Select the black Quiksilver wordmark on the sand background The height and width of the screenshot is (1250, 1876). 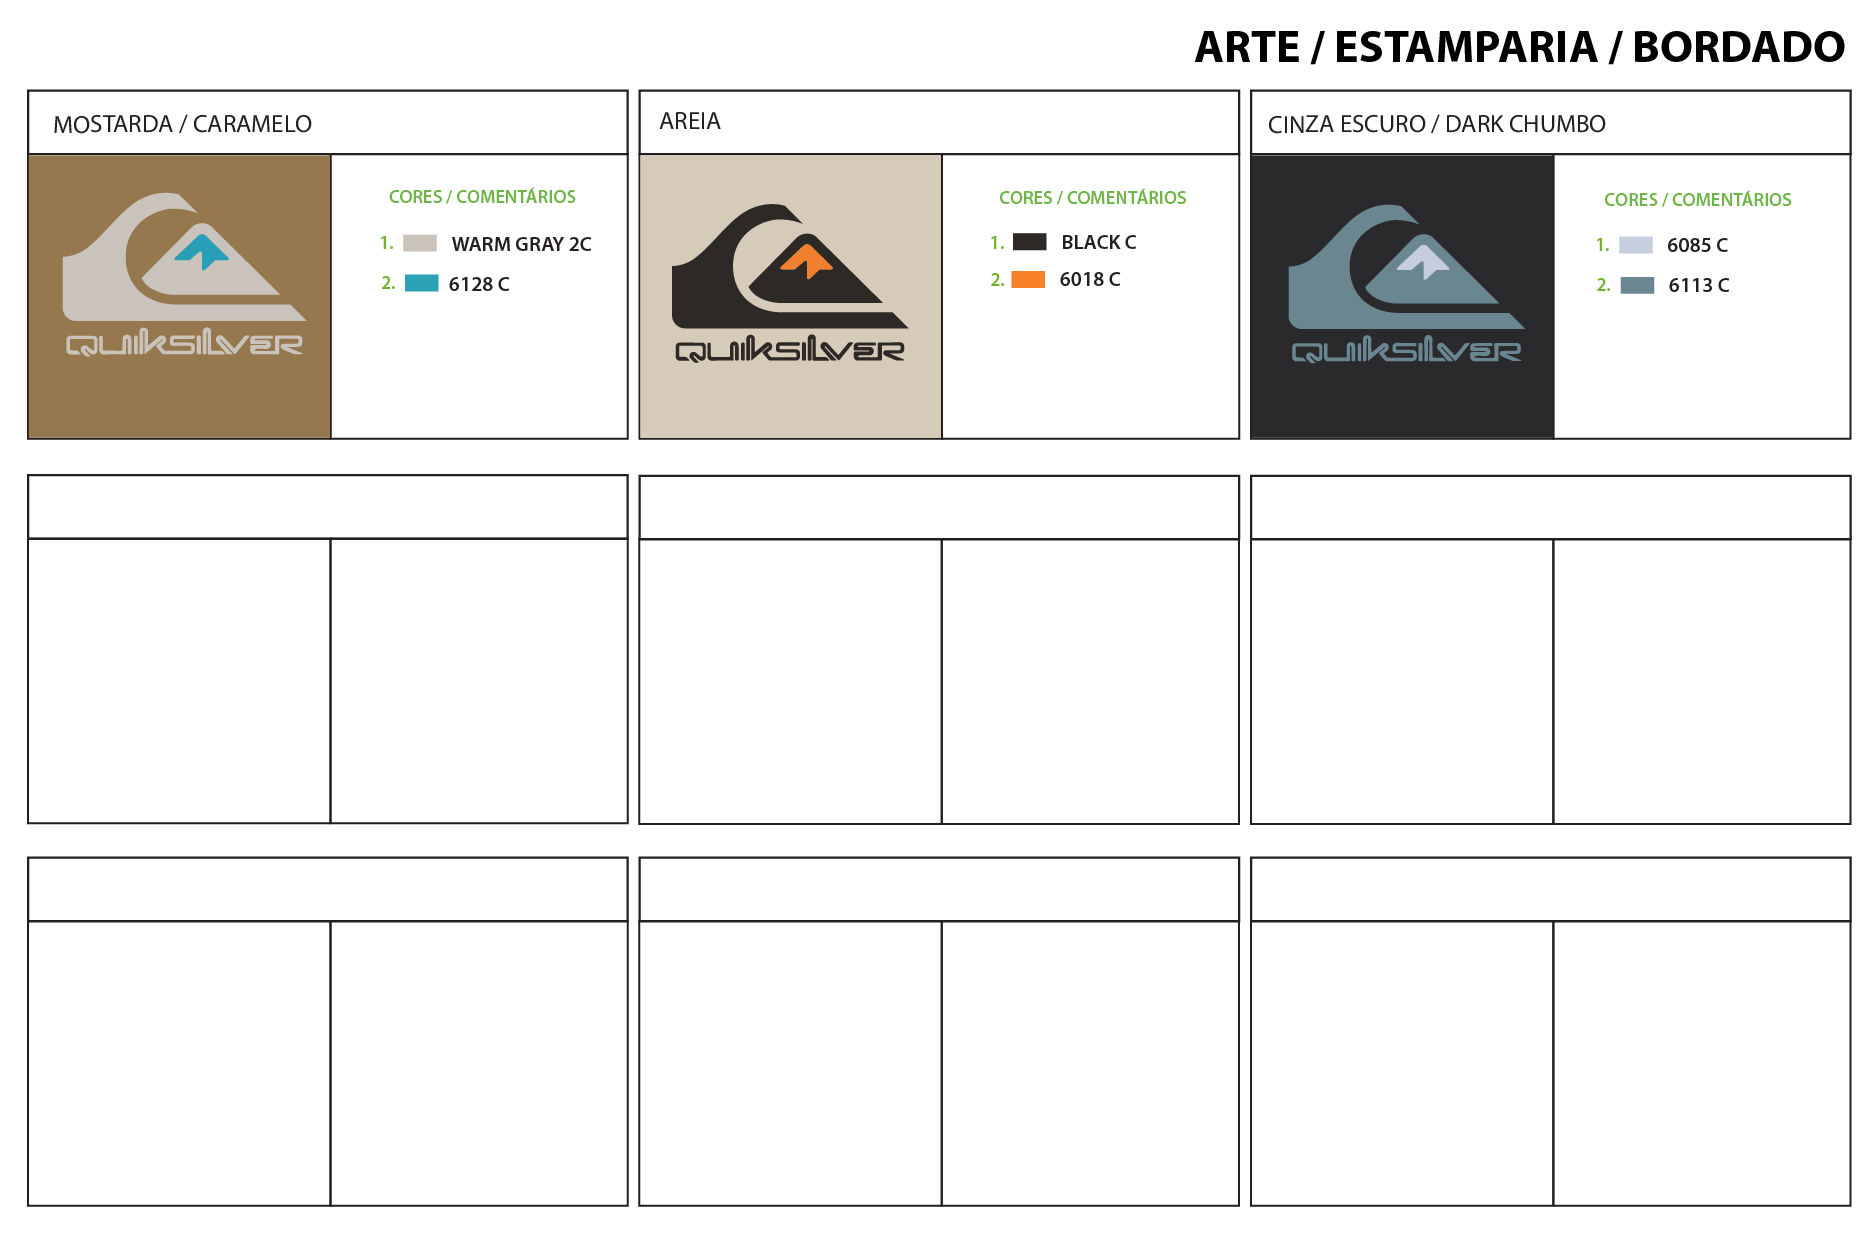tap(789, 350)
